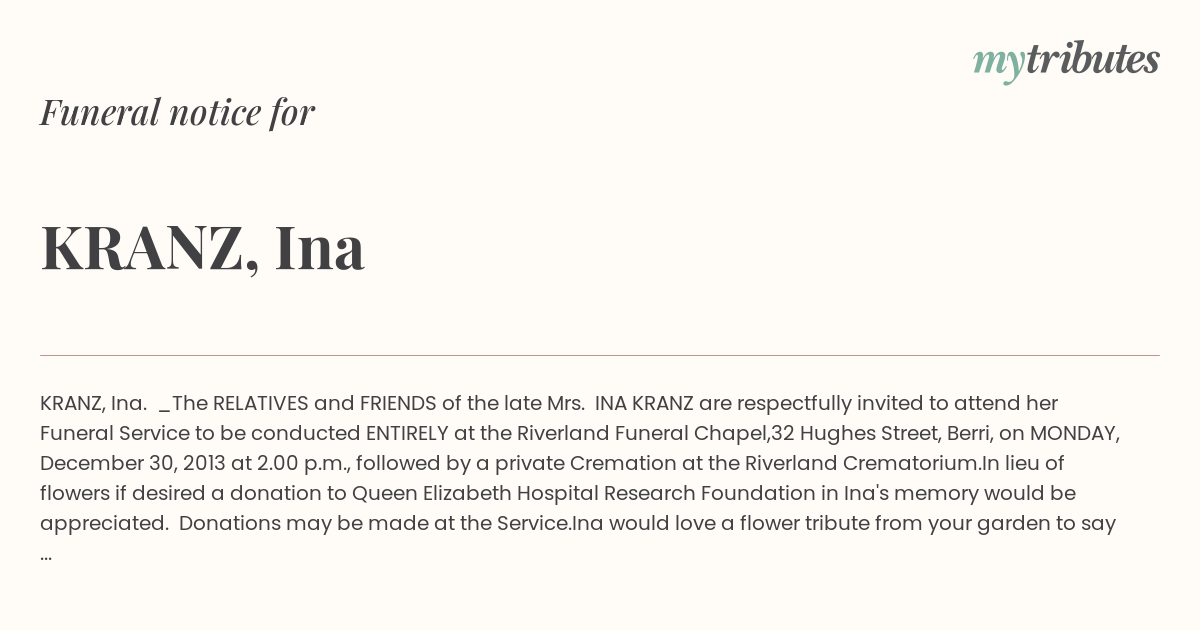Select the "Funeral notice for" heading
Viewport: 1200px width, 630px height.
coord(177,112)
